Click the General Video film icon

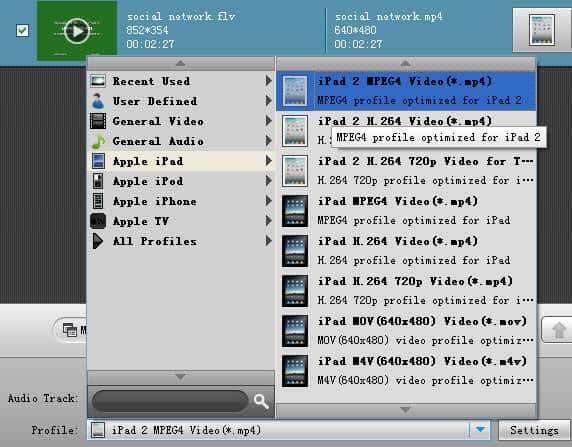coord(98,121)
